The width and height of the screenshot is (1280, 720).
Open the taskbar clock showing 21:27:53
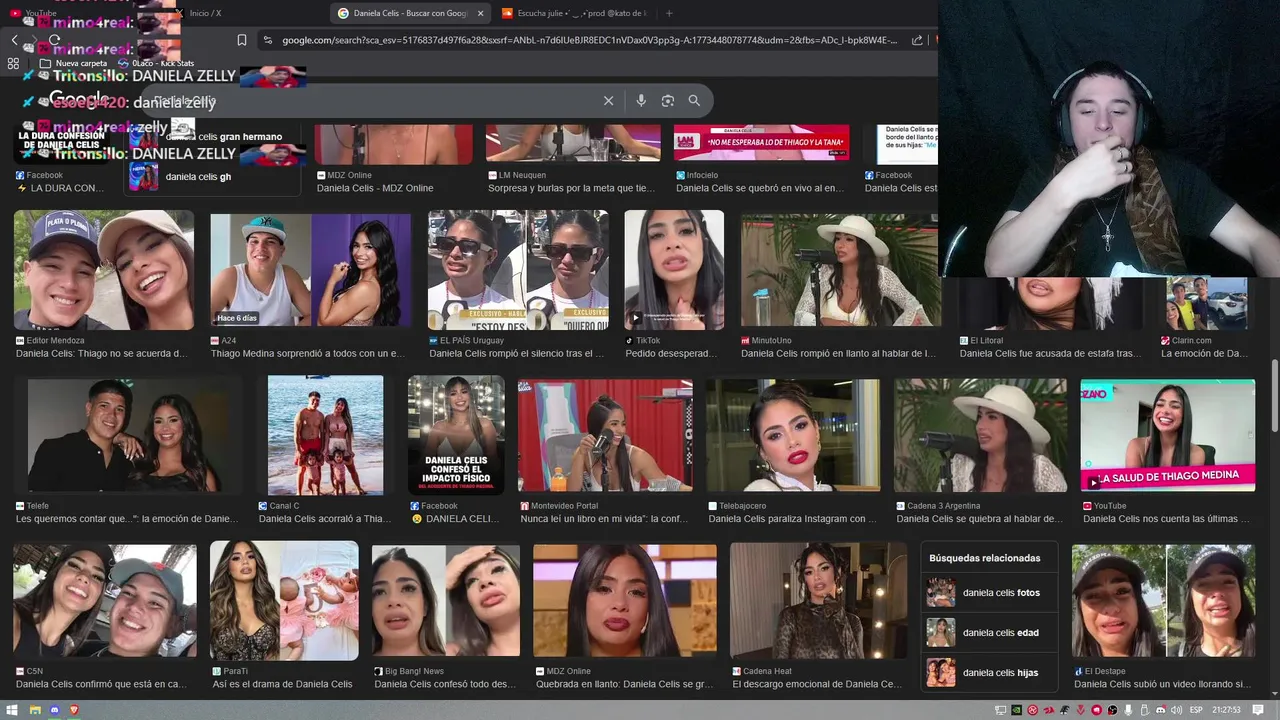[x=1226, y=710]
